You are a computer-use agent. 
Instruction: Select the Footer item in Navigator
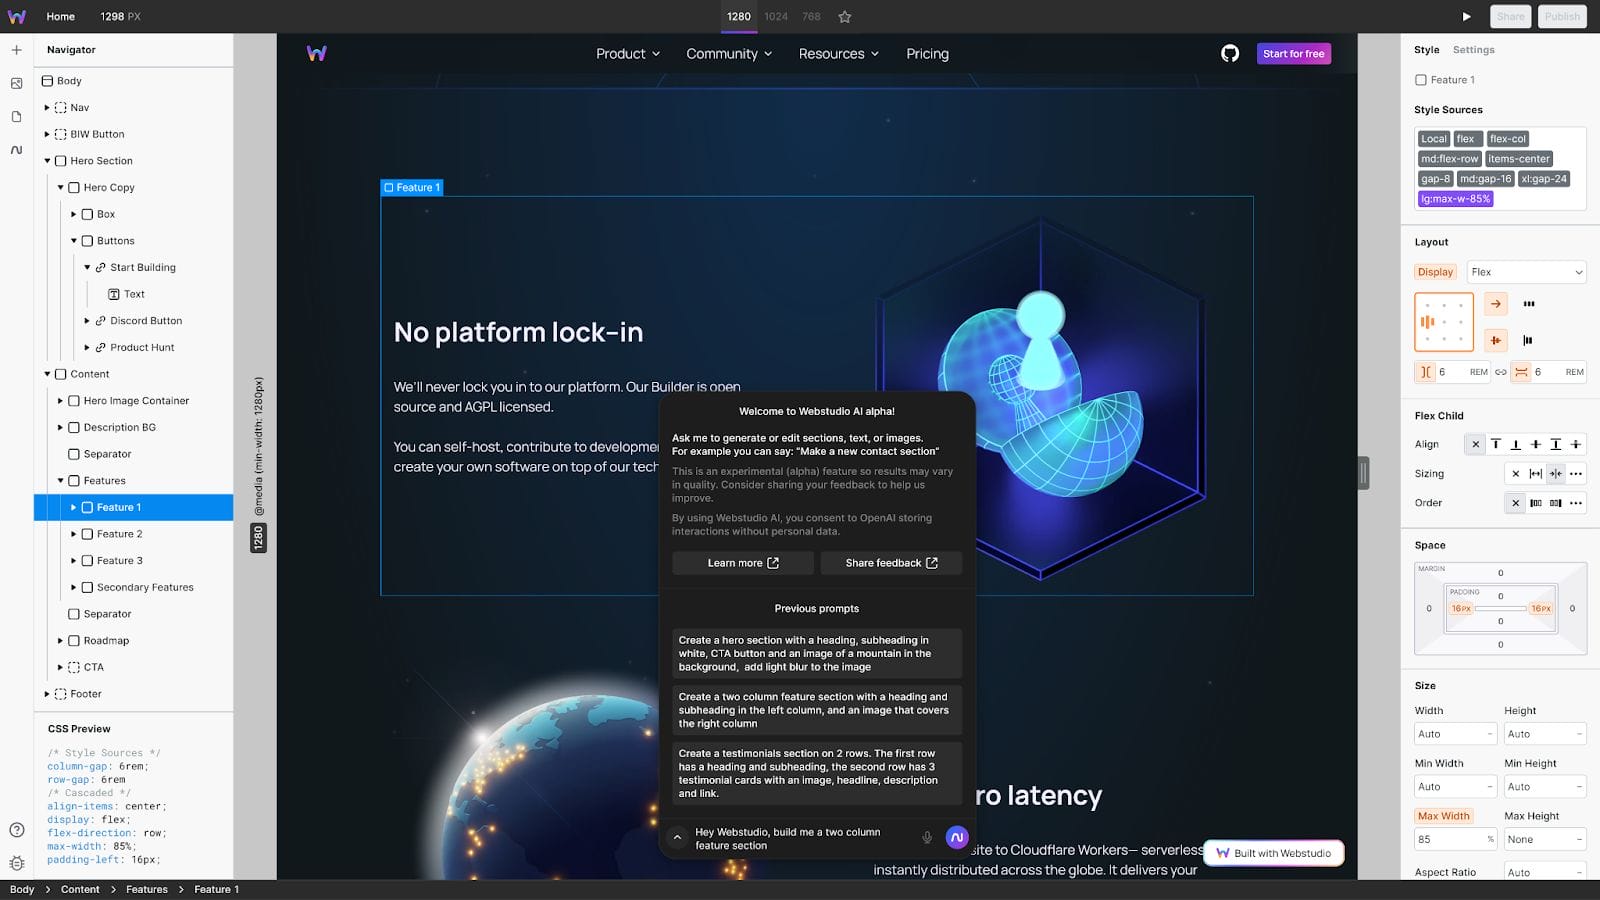[x=86, y=694]
